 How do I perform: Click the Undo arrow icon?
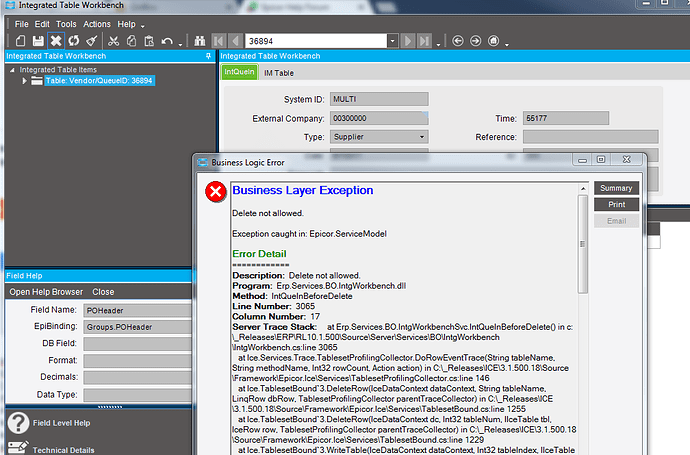tap(167, 41)
